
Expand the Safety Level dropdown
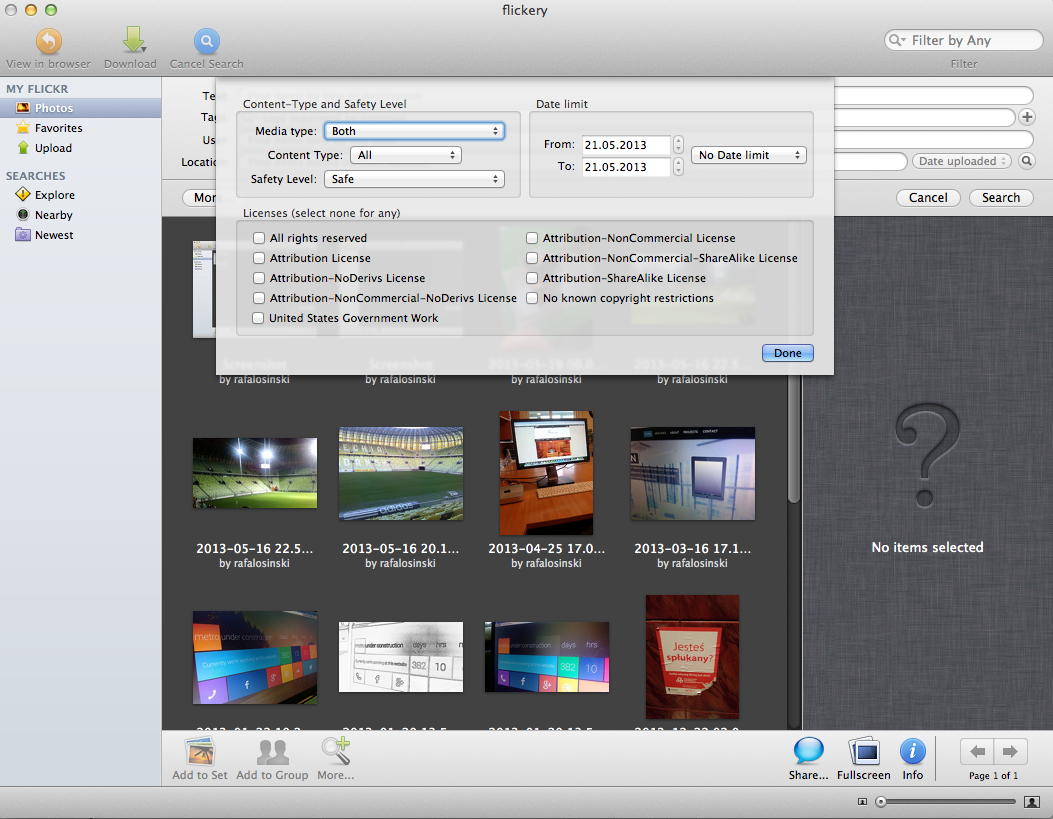click(414, 179)
